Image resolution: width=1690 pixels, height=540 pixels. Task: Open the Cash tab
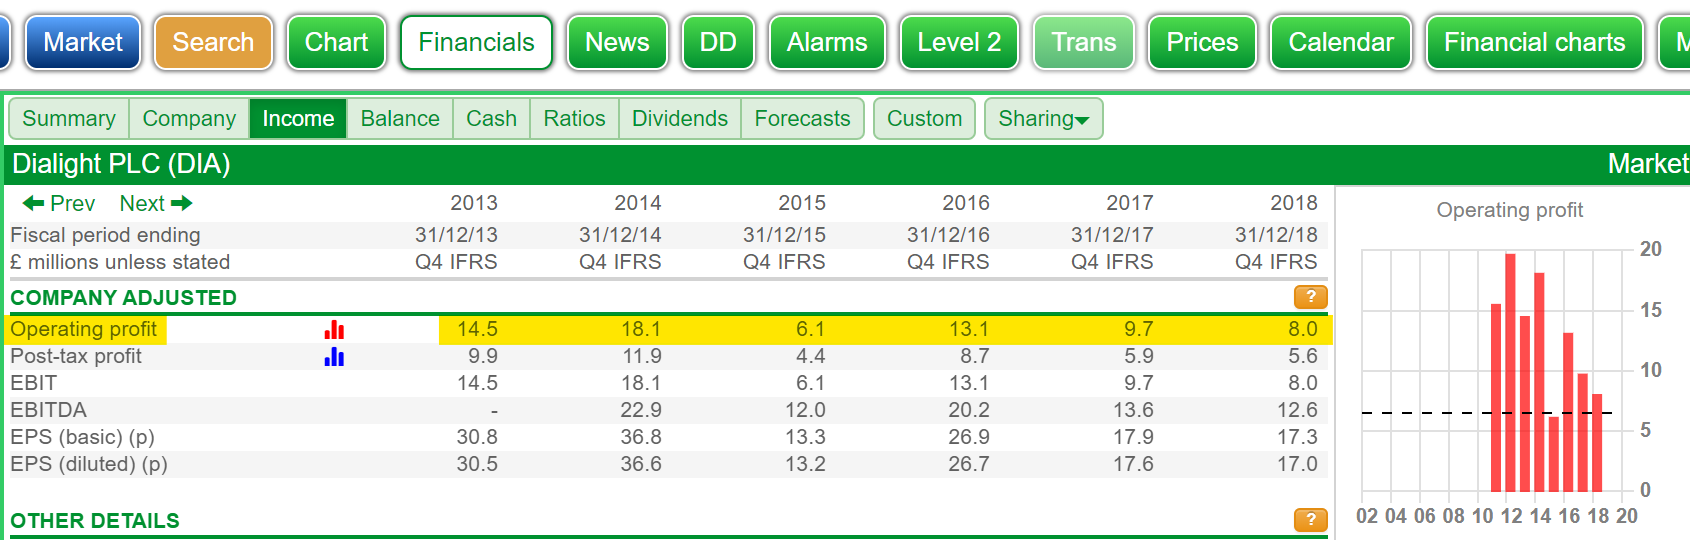491,118
